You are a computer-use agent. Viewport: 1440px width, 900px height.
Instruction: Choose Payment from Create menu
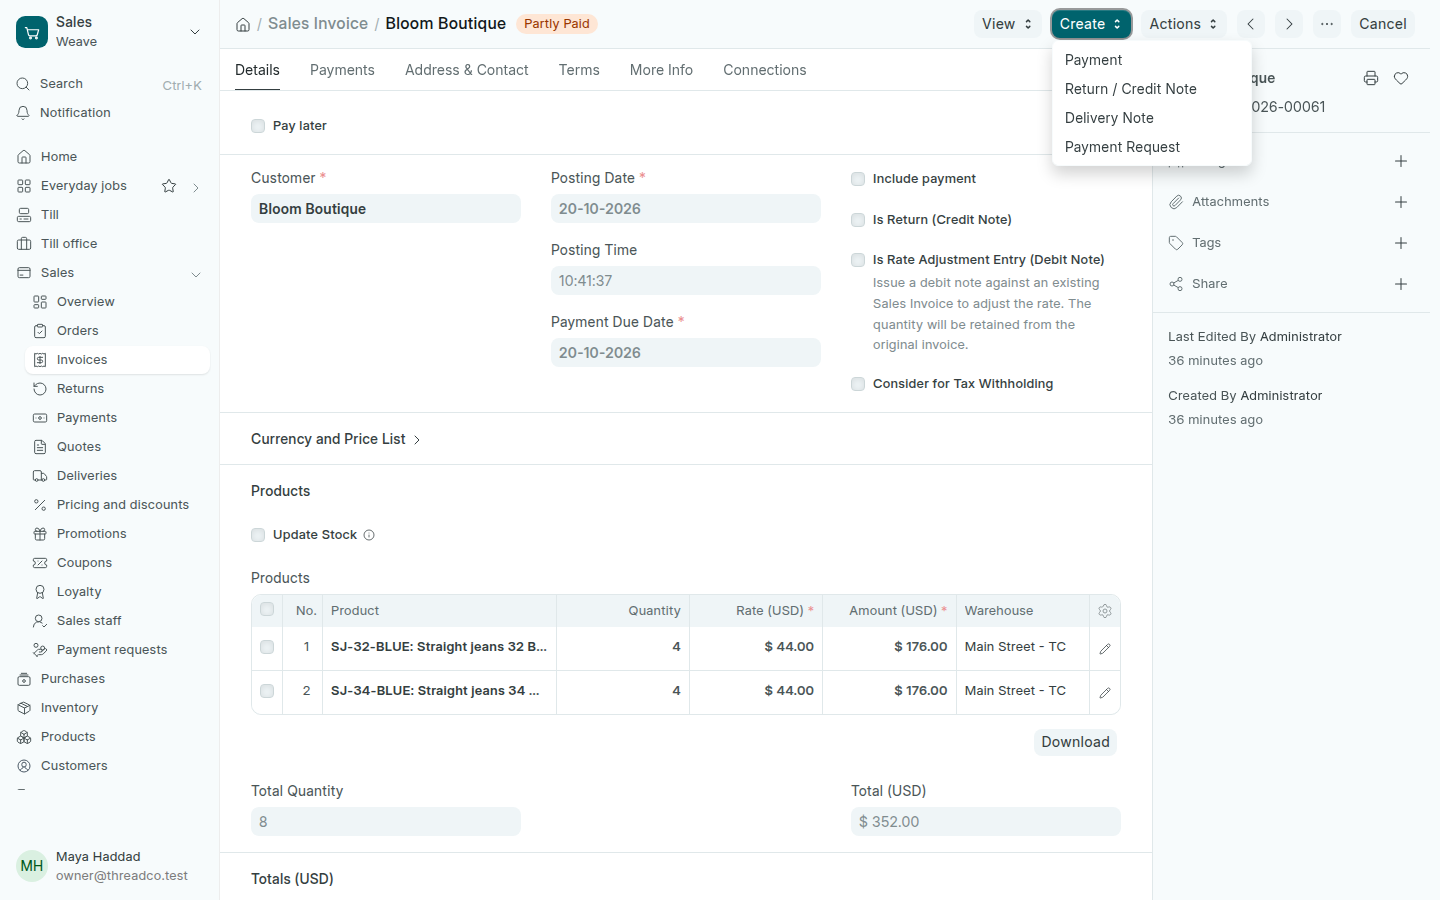[1151, 60]
